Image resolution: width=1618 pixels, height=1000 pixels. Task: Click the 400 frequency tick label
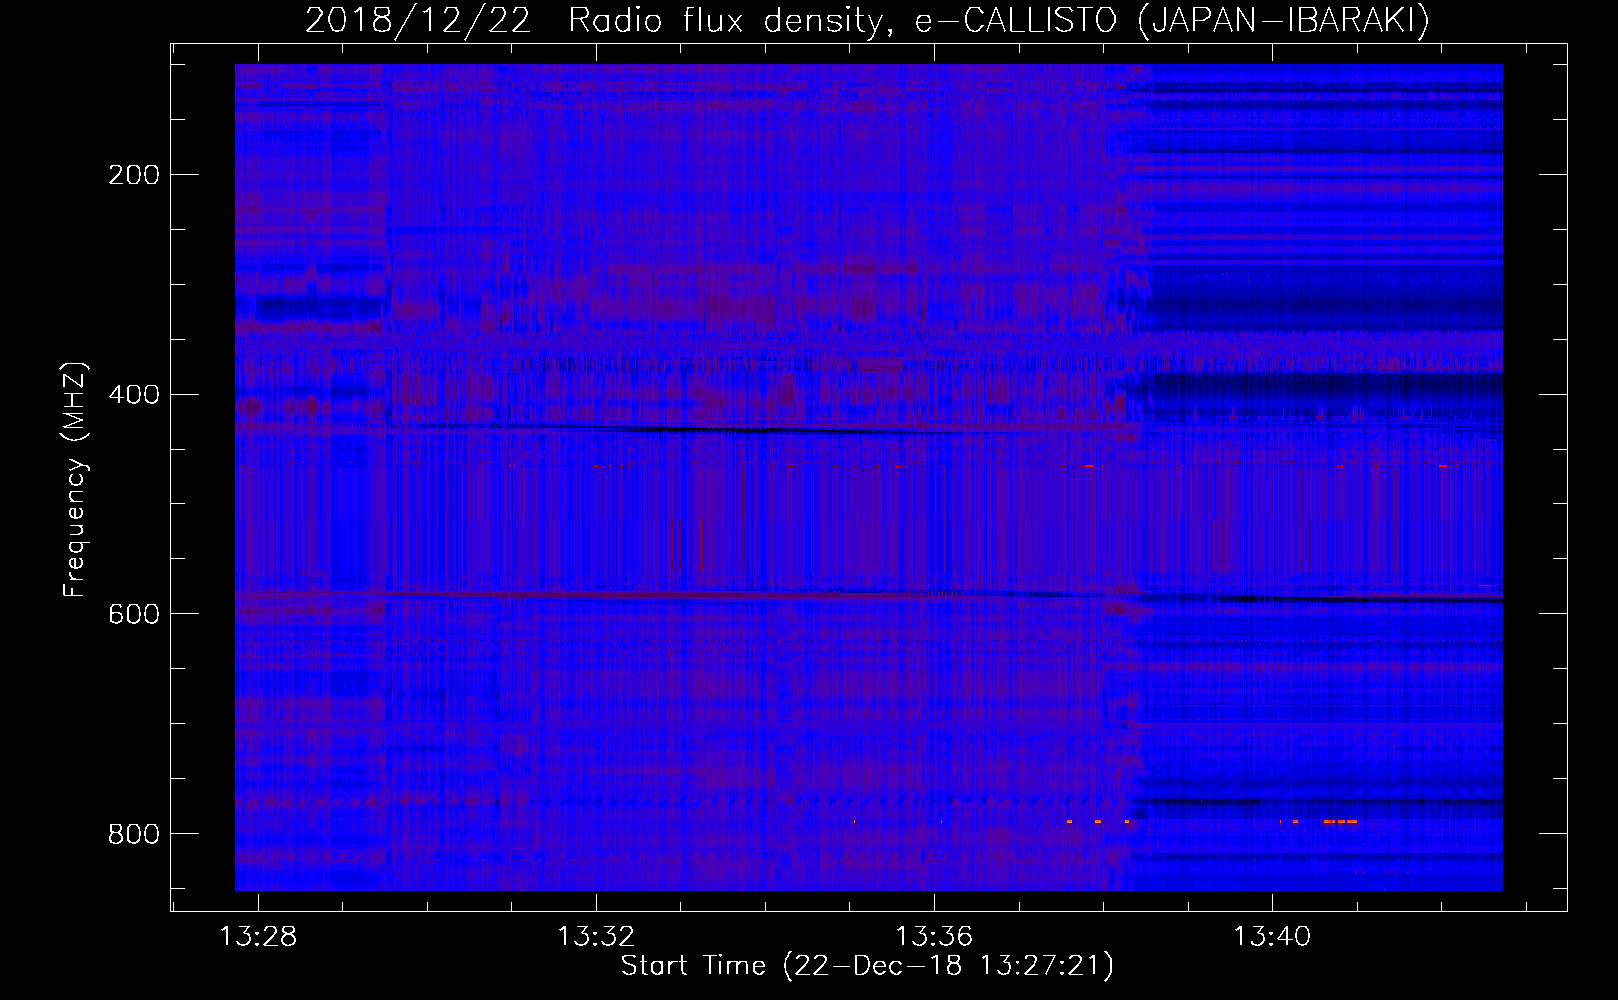(134, 394)
